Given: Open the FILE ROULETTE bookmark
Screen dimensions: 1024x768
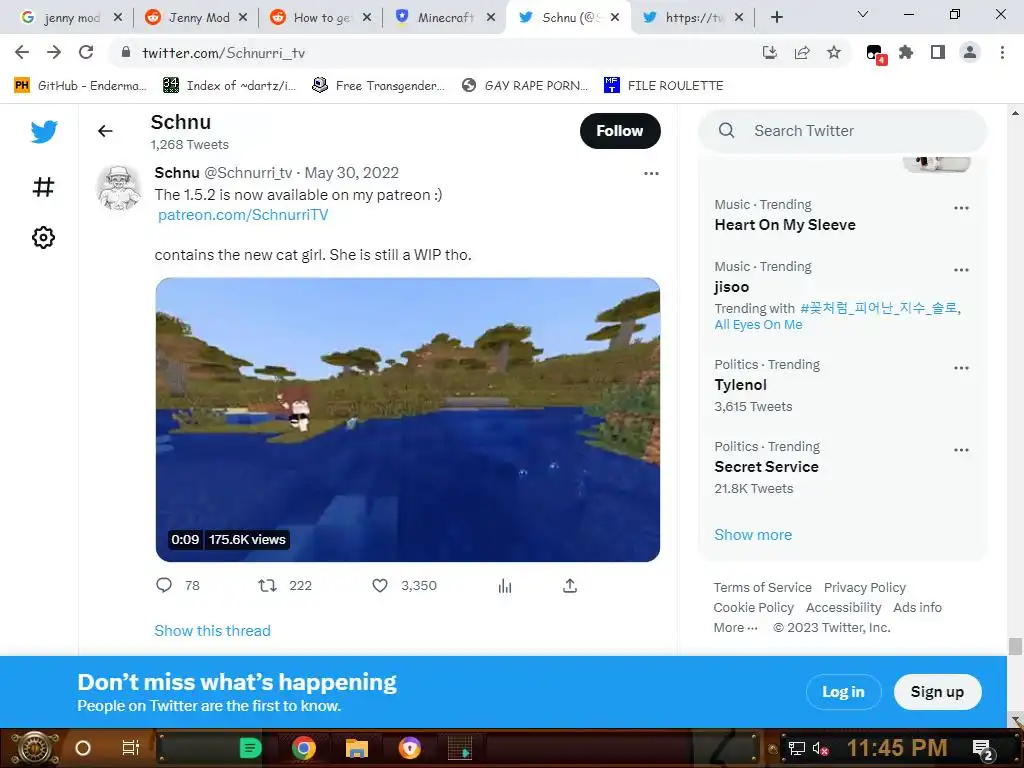Looking at the screenshot, I should click(664, 86).
